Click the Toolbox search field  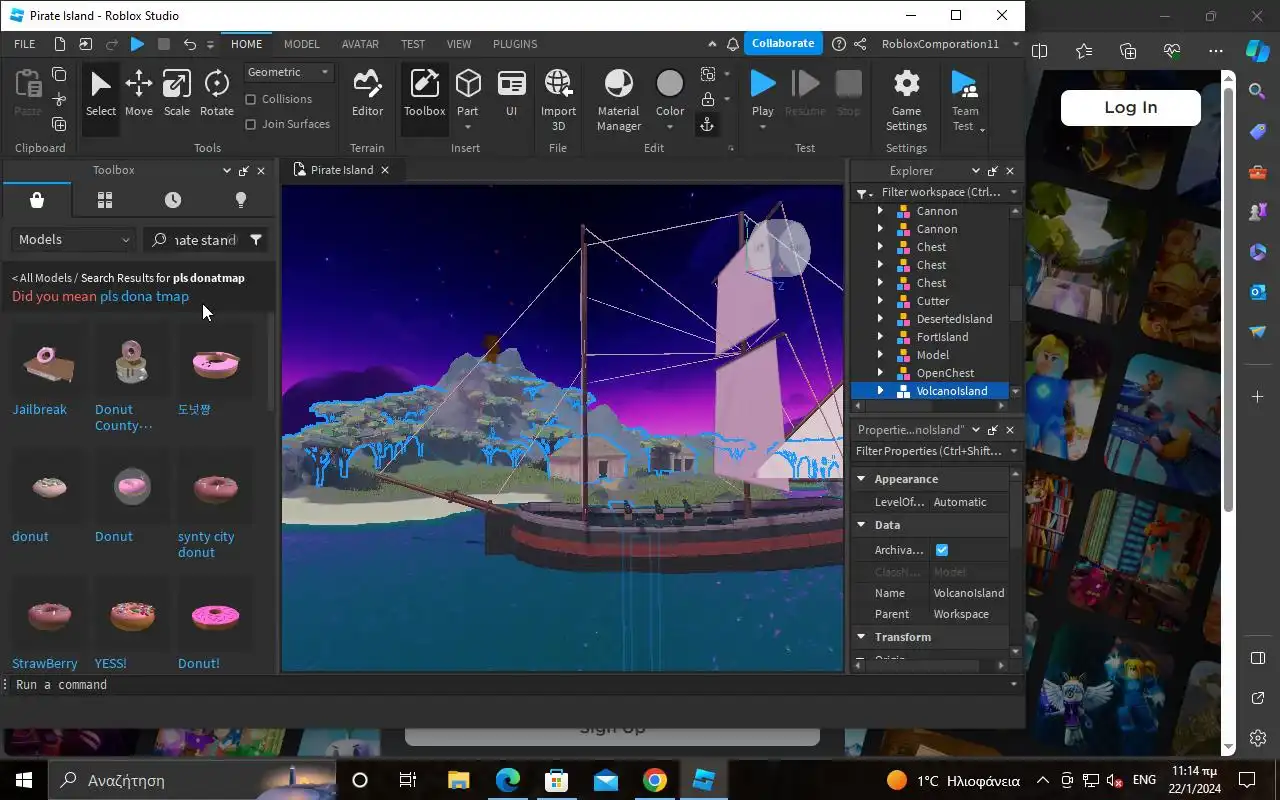tap(204, 240)
